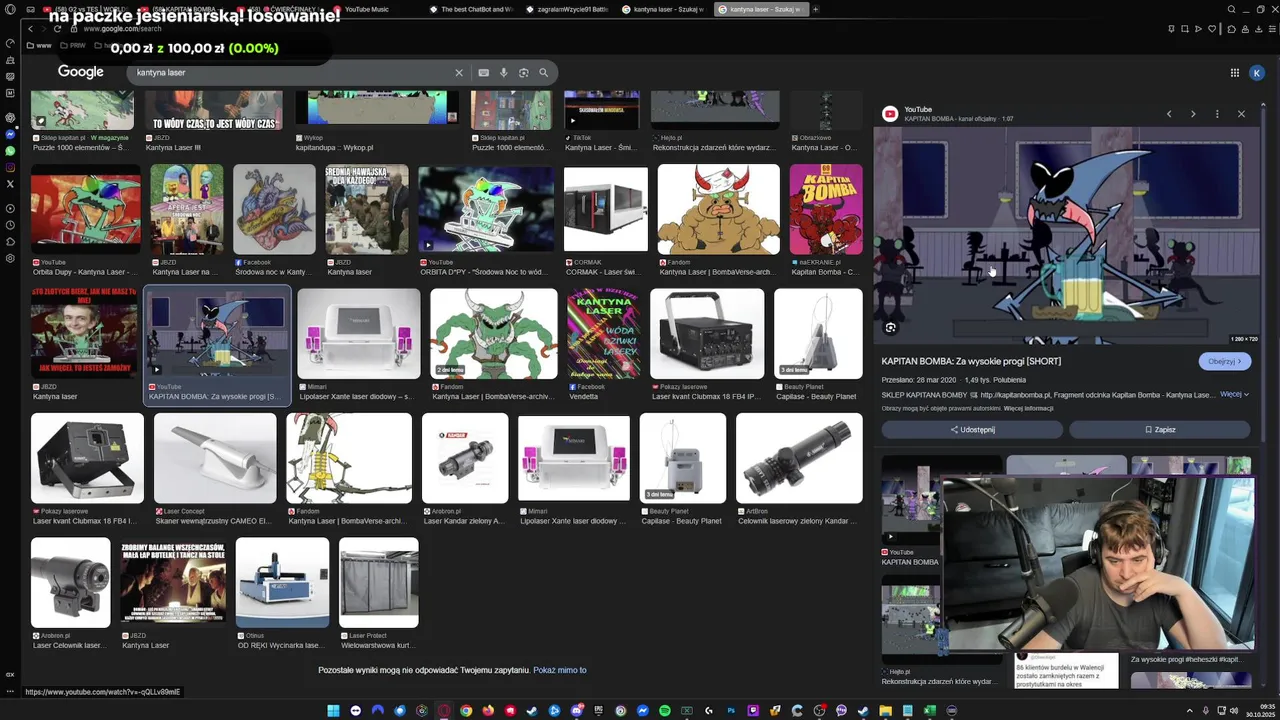Open Google Lens image search
Viewport: 1280px width, 720px height.
click(x=523, y=72)
